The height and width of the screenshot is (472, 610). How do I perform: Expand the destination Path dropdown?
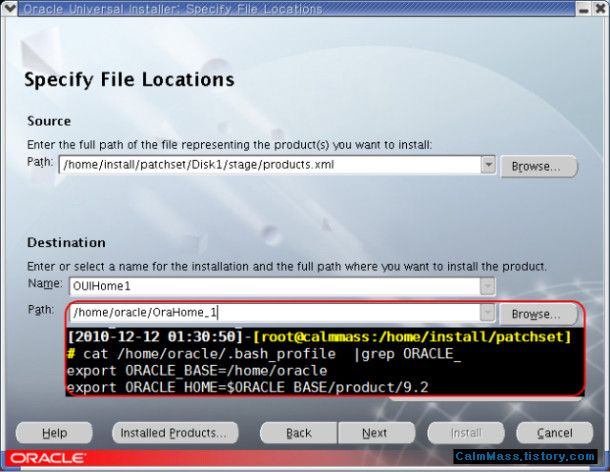487,312
